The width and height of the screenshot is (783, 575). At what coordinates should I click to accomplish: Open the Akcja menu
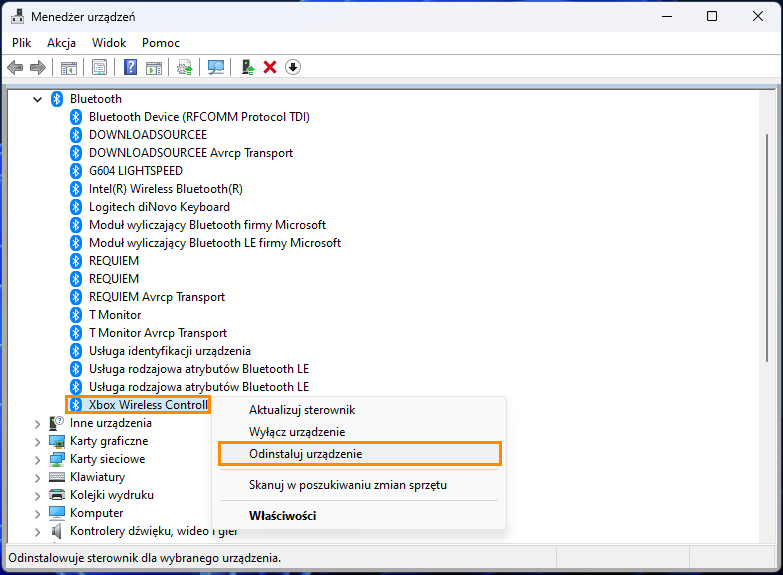tap(61, 43)
